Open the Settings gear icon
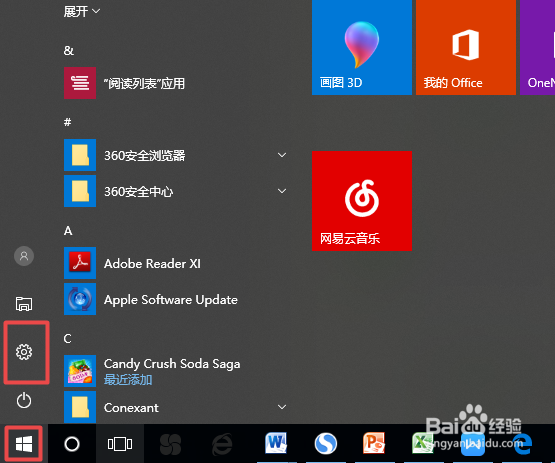This screenshot has width=555, height=463. 24,352
